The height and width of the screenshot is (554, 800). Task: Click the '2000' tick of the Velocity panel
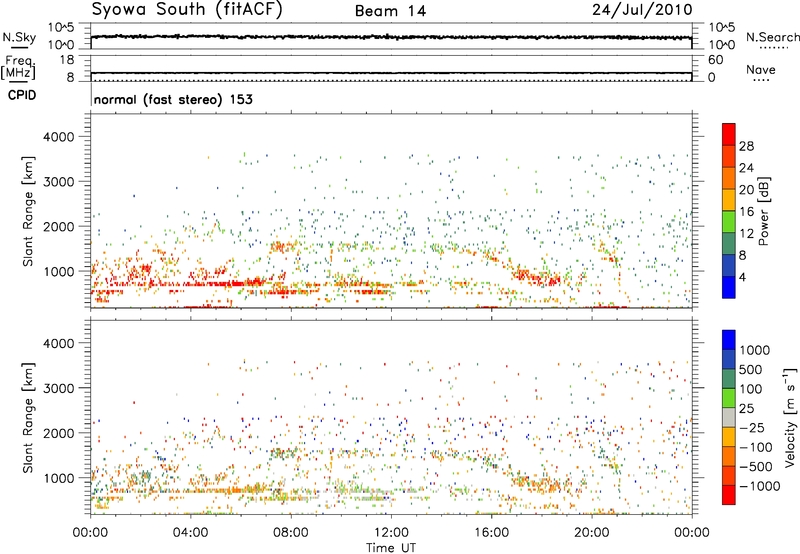(58, 433)
